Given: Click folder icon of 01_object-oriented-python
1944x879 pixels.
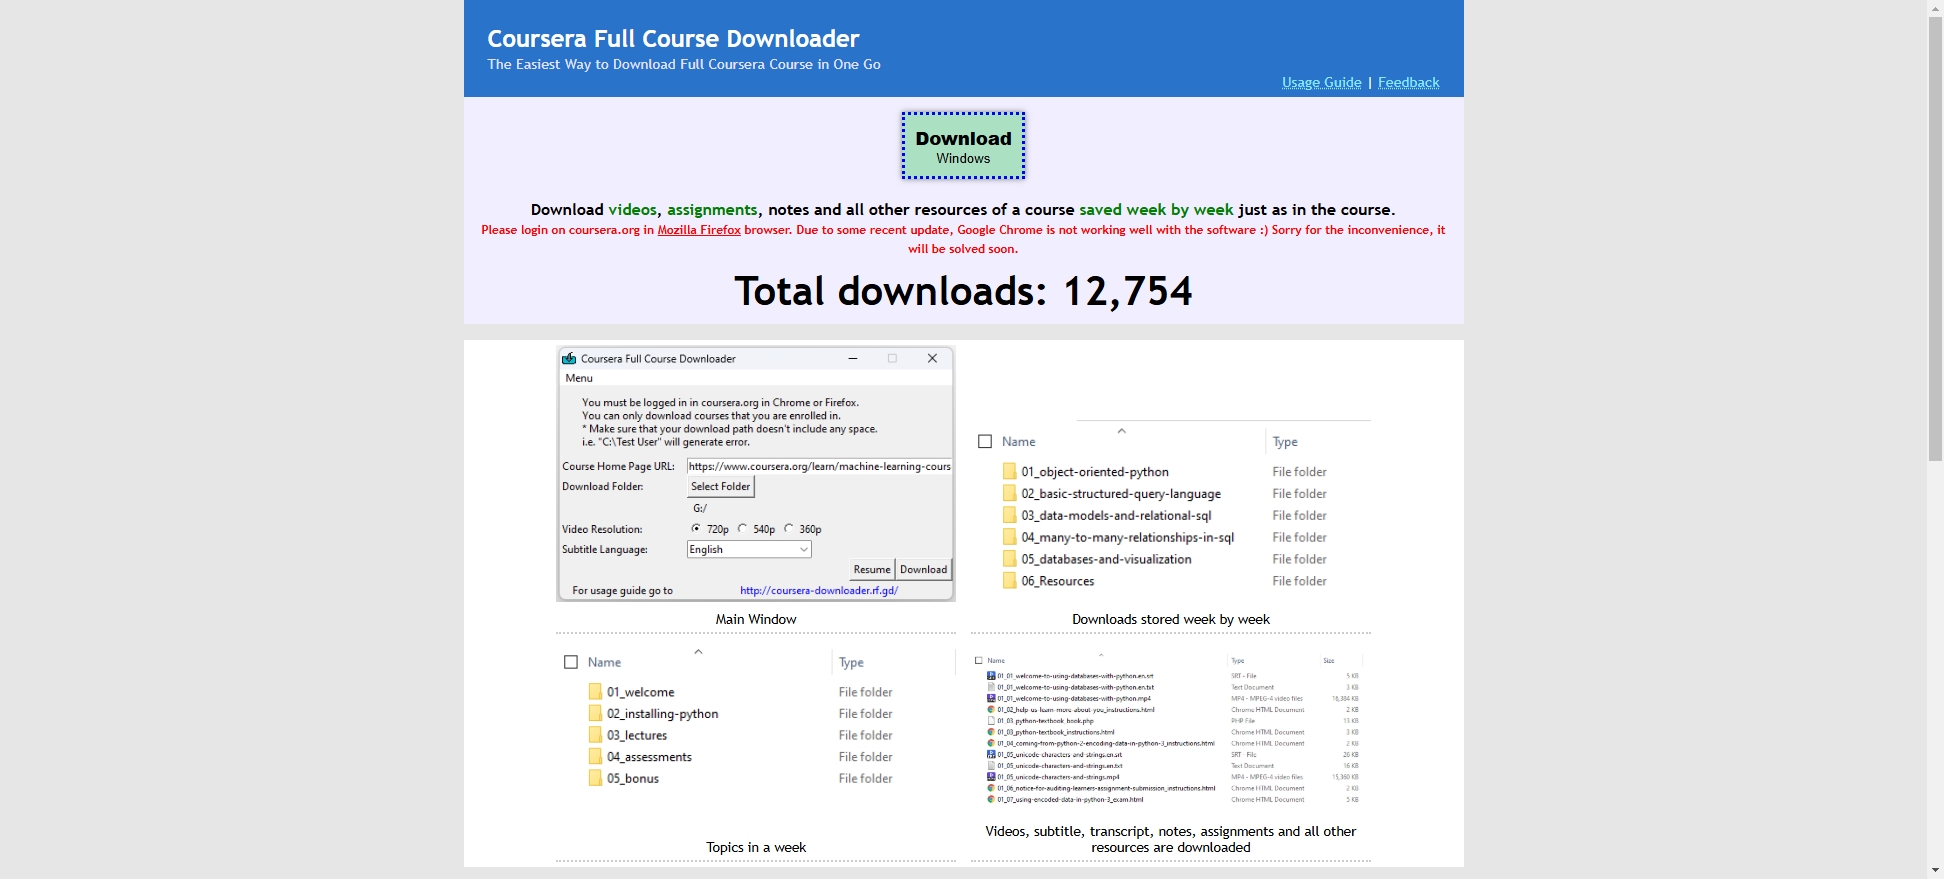Looking at the screenshot, I should tap(1010, 471).
